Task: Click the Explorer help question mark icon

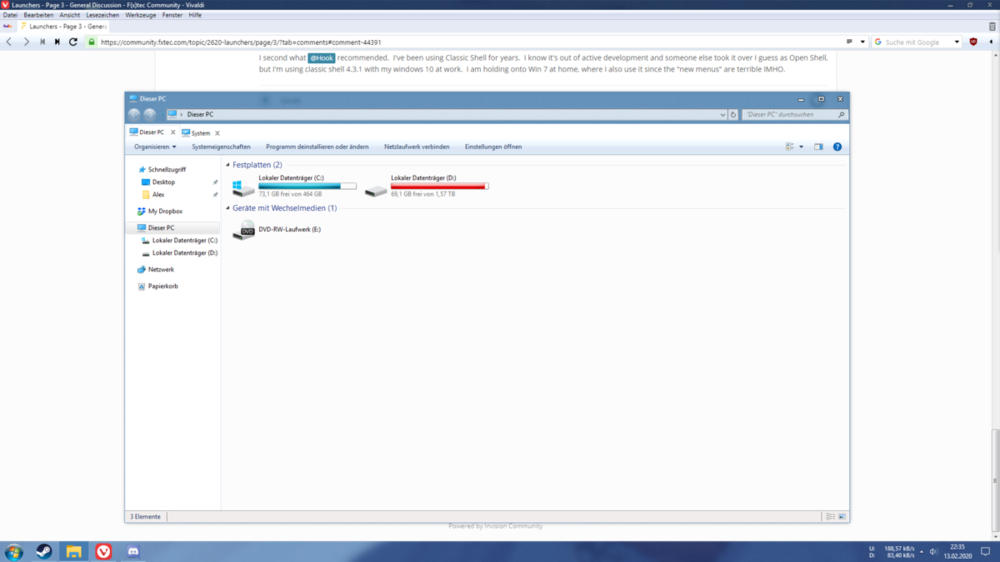Action: [837, 147]
